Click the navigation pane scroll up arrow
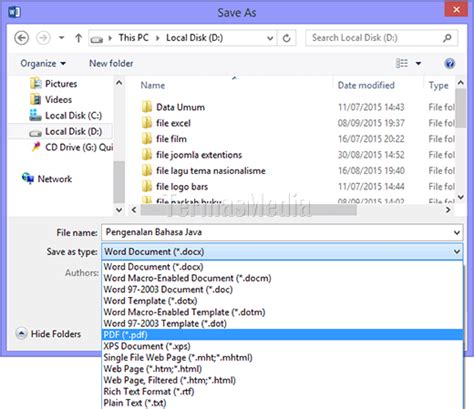This screenshot has width=474, height=409. coord(119,83)
